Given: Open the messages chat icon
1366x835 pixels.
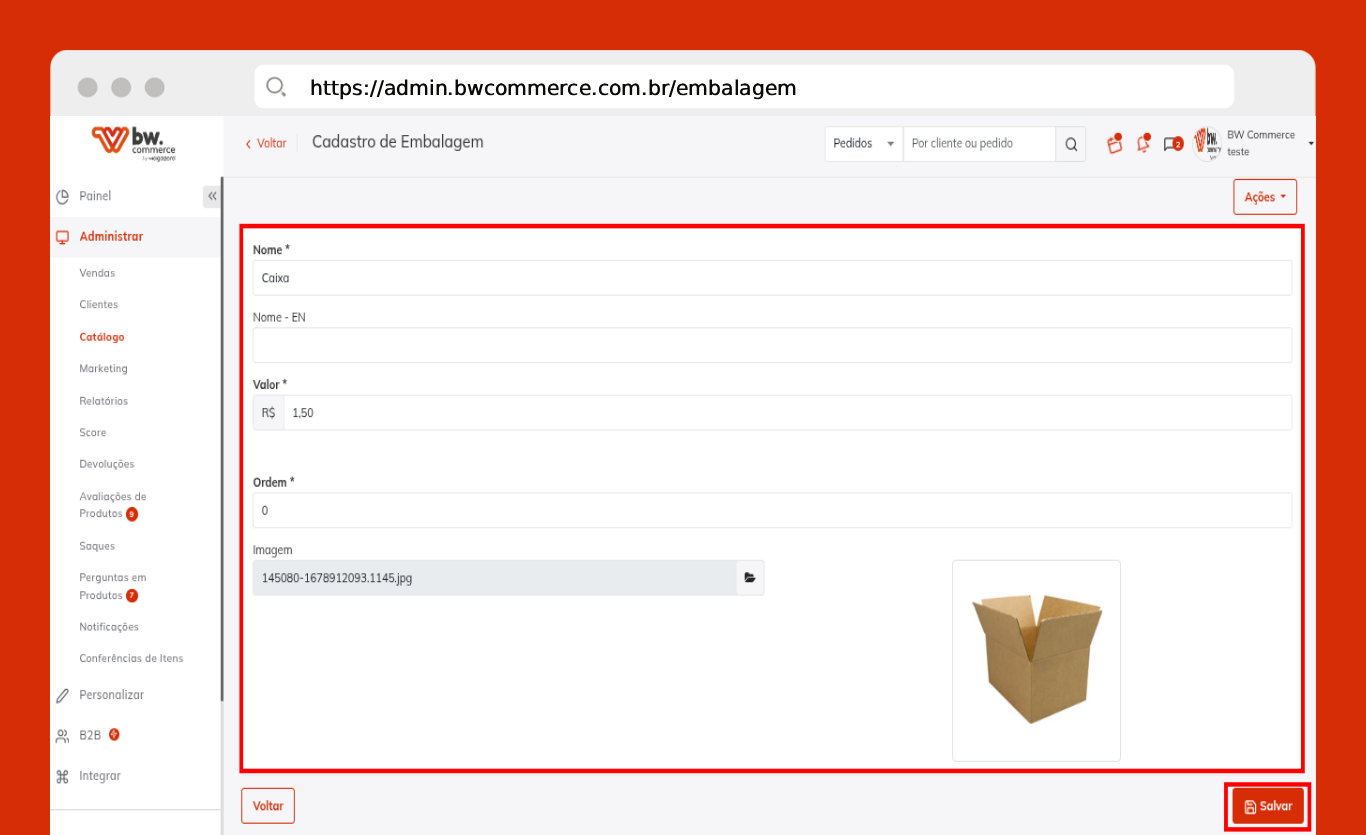Looking at the screenshot, I should coord(1173,144).
